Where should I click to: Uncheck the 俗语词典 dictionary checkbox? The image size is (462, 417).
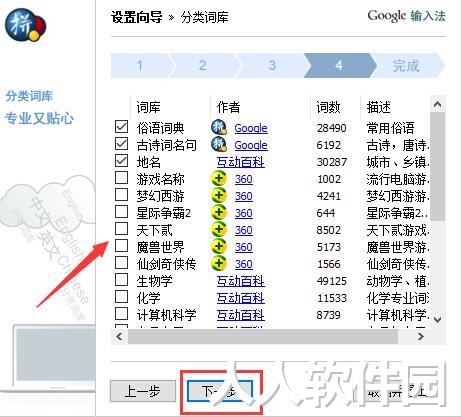(121, 127)
